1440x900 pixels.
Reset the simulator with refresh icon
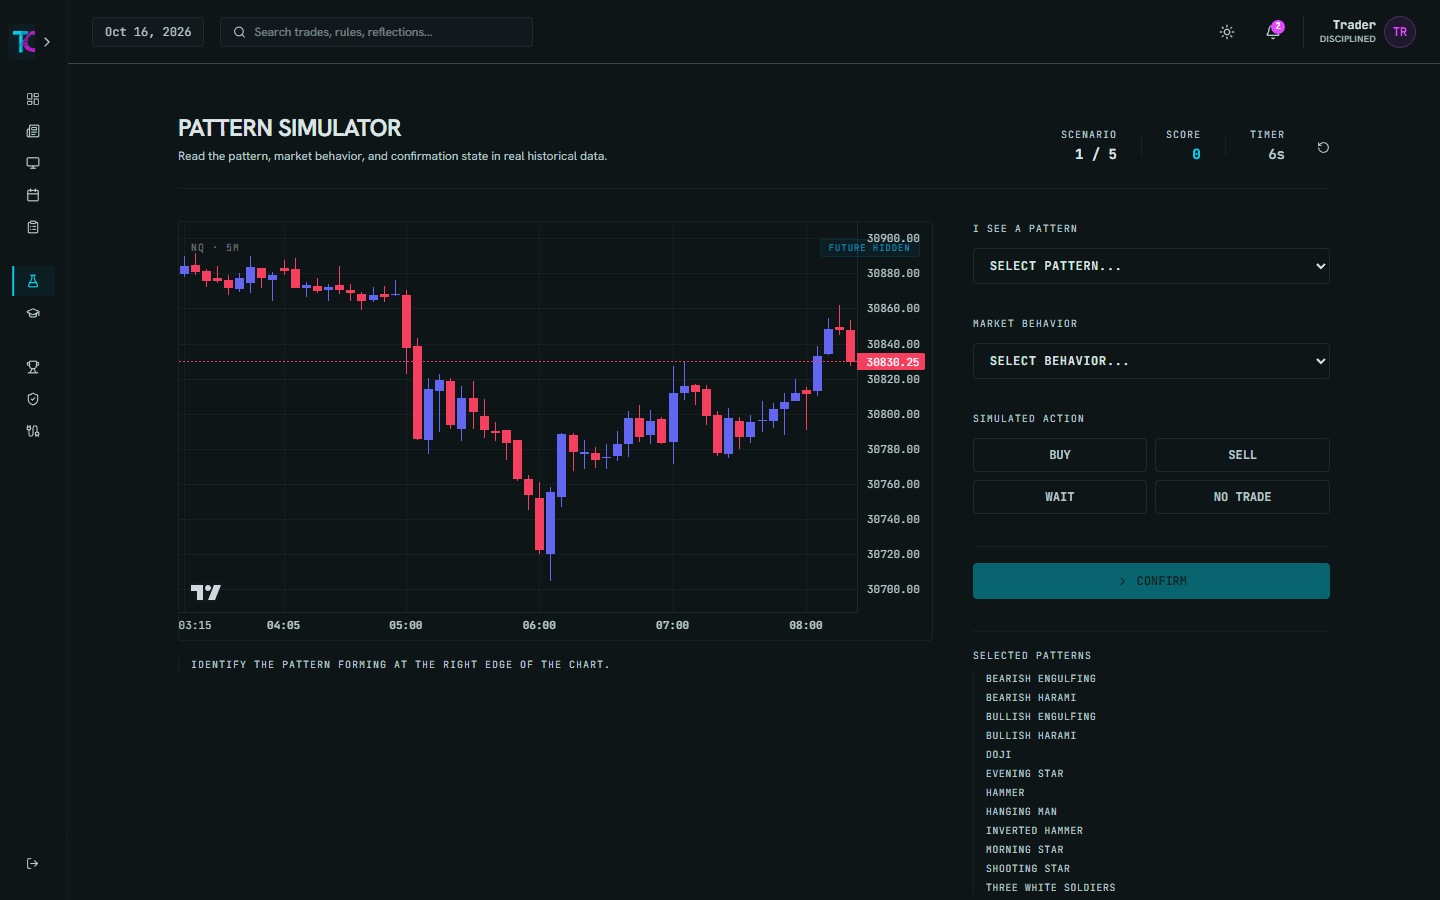point(1323,147)
